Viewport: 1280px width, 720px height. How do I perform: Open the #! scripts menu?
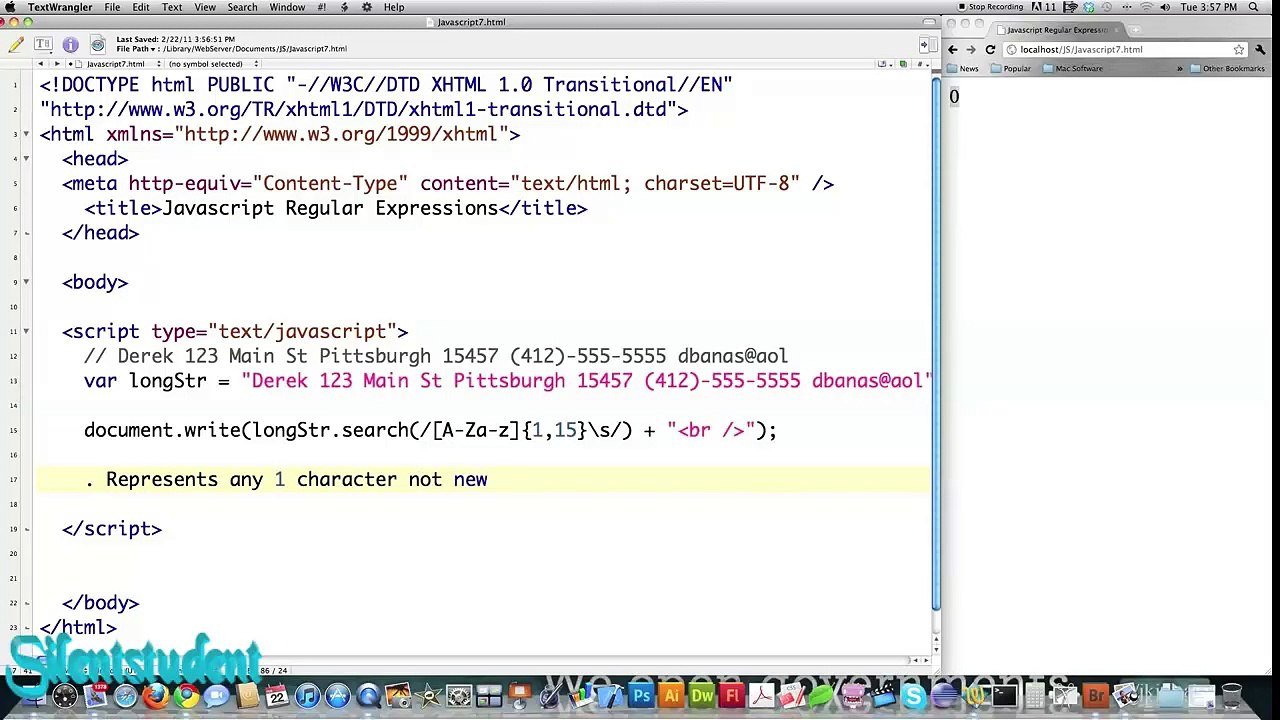(321, 7)
